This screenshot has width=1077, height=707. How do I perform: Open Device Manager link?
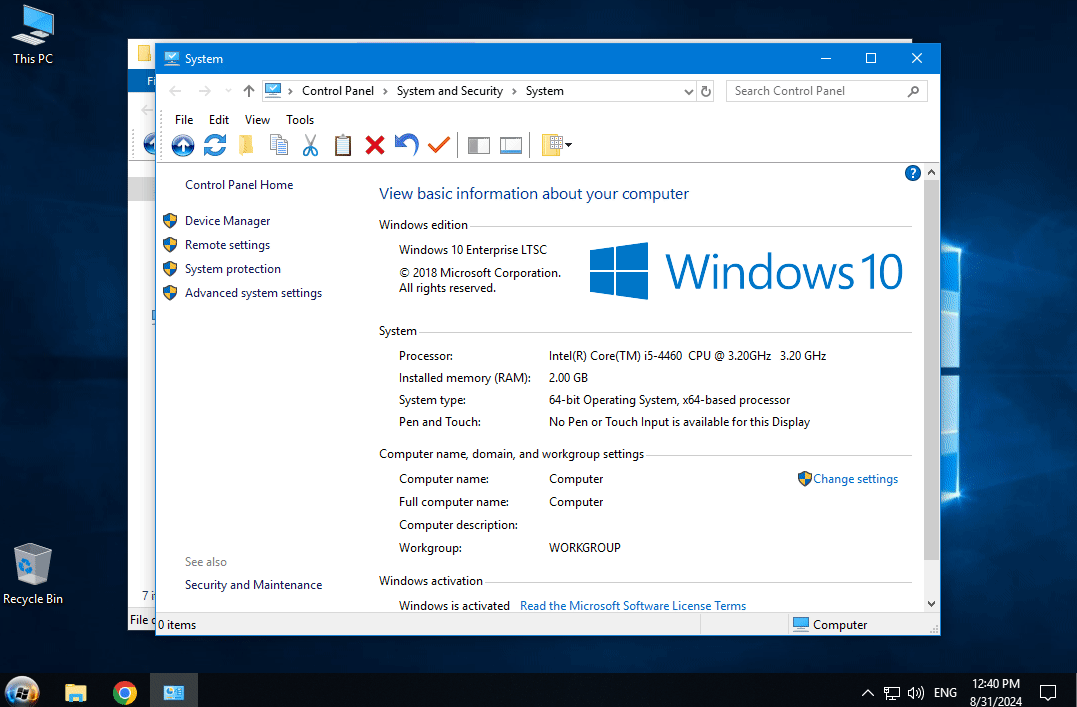pos(227,221)
